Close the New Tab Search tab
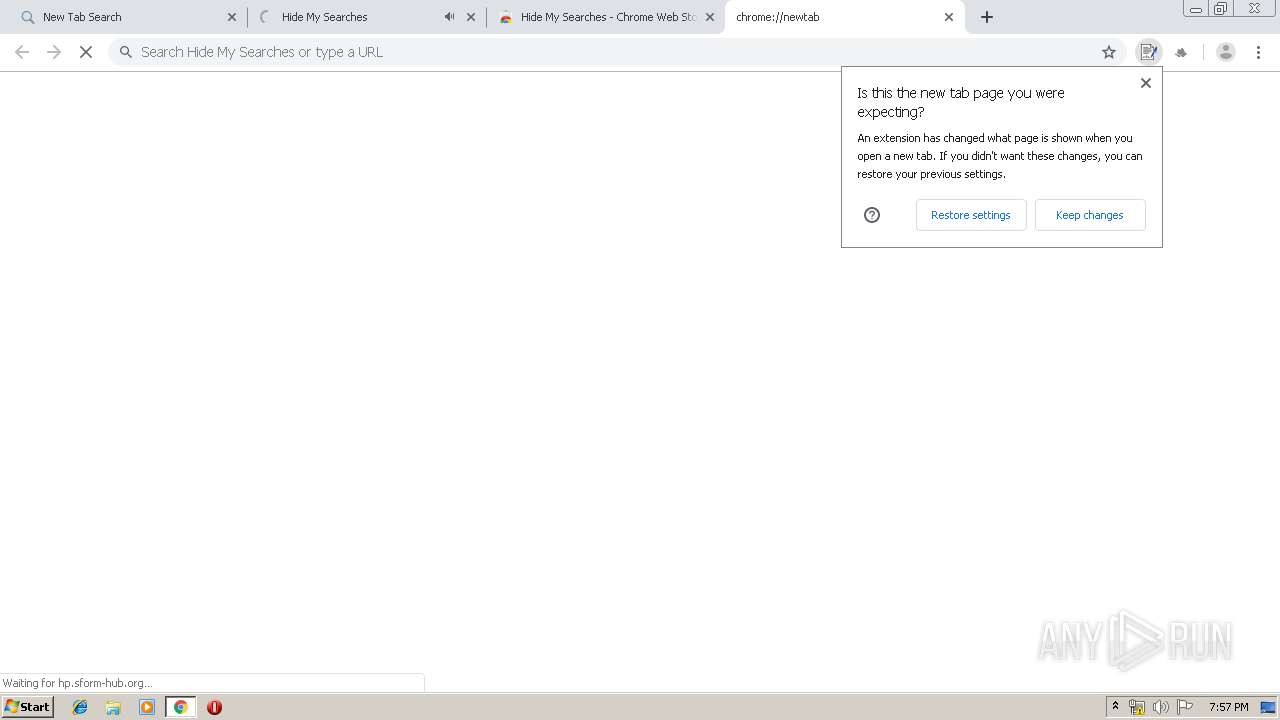1280x720 pixels. point(232,17)
